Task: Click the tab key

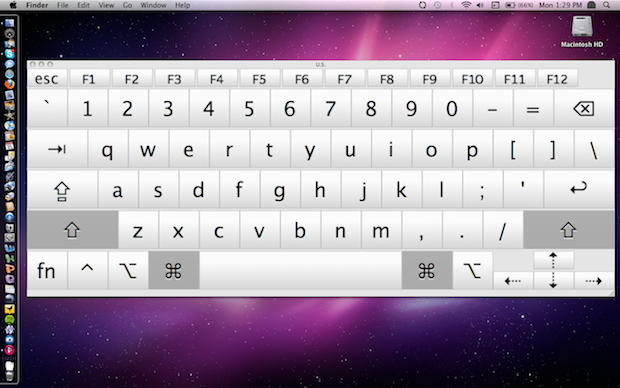Action: click(x=57, y=149)
